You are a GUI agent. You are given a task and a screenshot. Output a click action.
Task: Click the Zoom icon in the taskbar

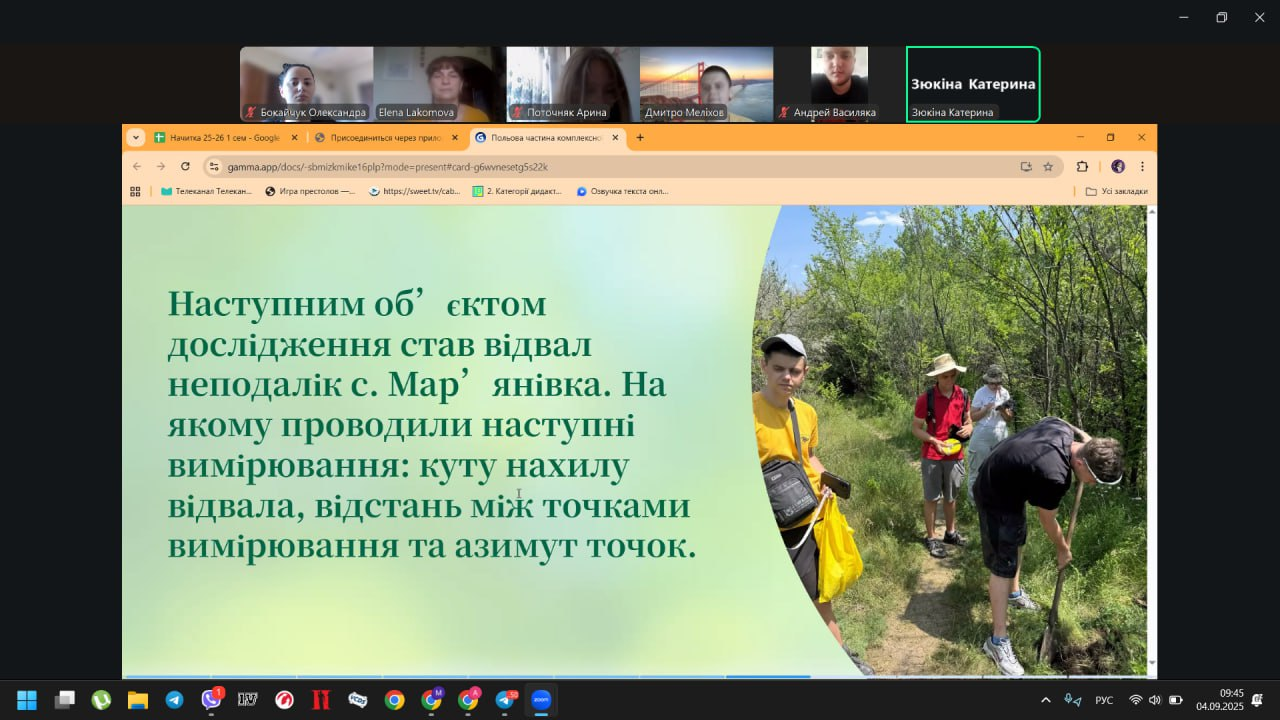point(541,700)
